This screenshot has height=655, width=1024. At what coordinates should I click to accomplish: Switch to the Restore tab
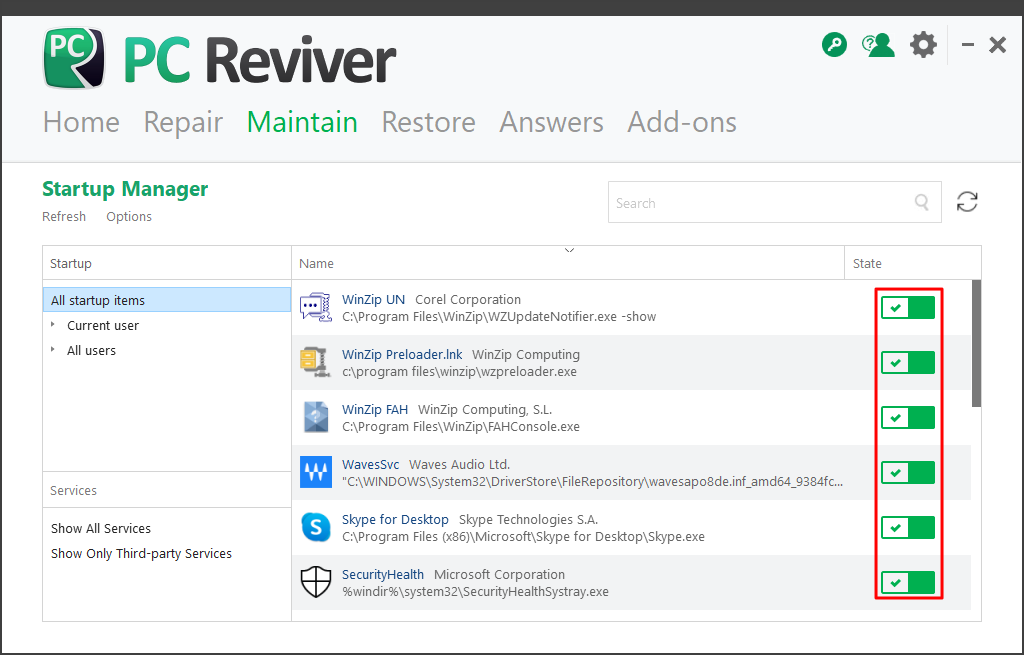(x=428, y=122)
